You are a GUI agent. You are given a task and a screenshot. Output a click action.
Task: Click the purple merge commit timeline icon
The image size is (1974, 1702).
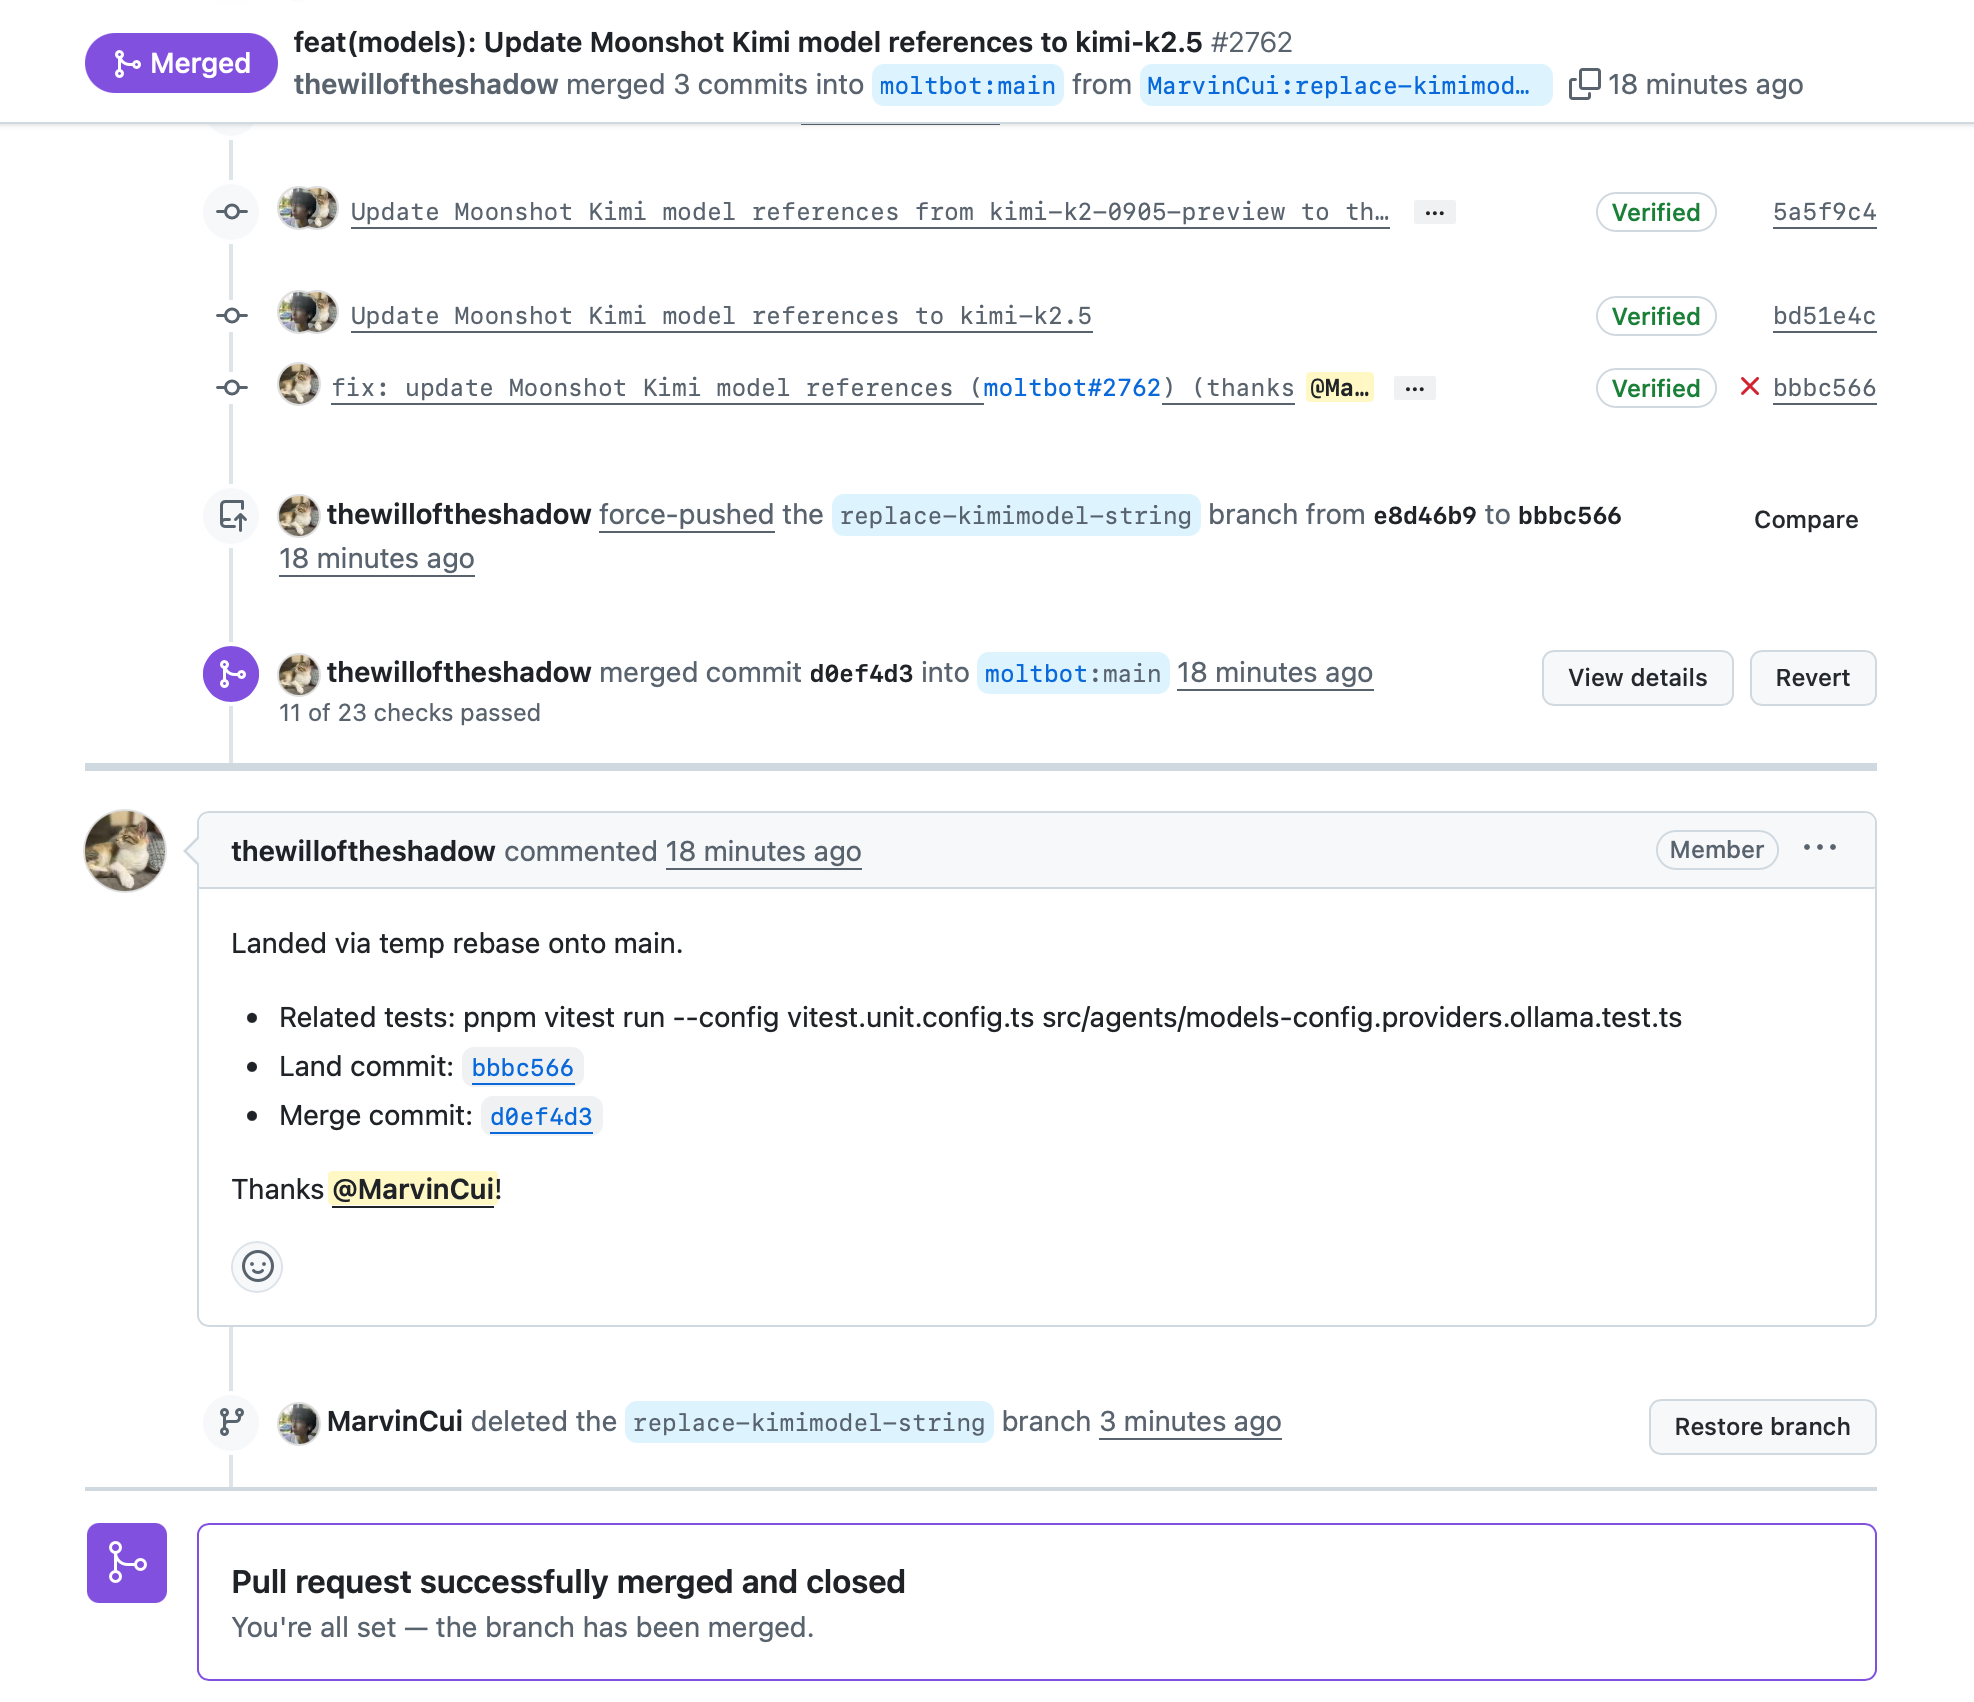pos(232,674)
